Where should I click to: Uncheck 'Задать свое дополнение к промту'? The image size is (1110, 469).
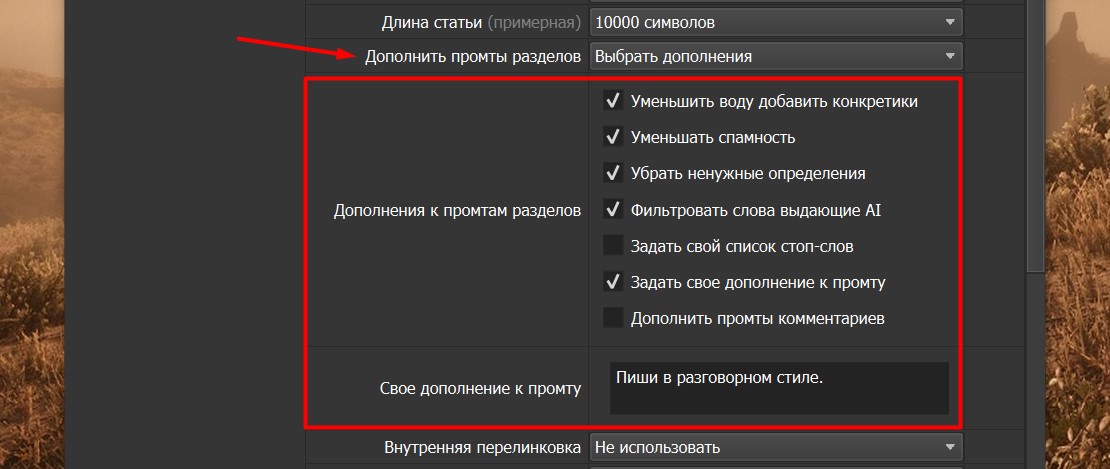(x=612, y=282)
